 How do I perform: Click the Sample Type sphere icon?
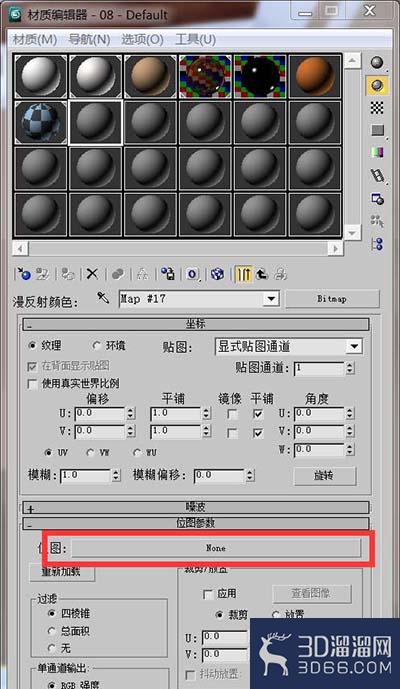coord(377,62)
